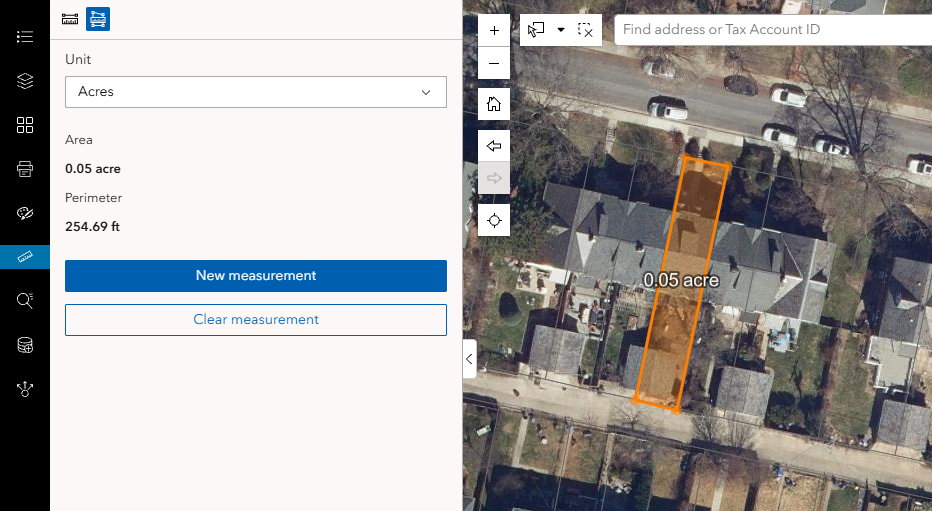
Task: Switch to the distance measurement tool
Action: [70, 18]
